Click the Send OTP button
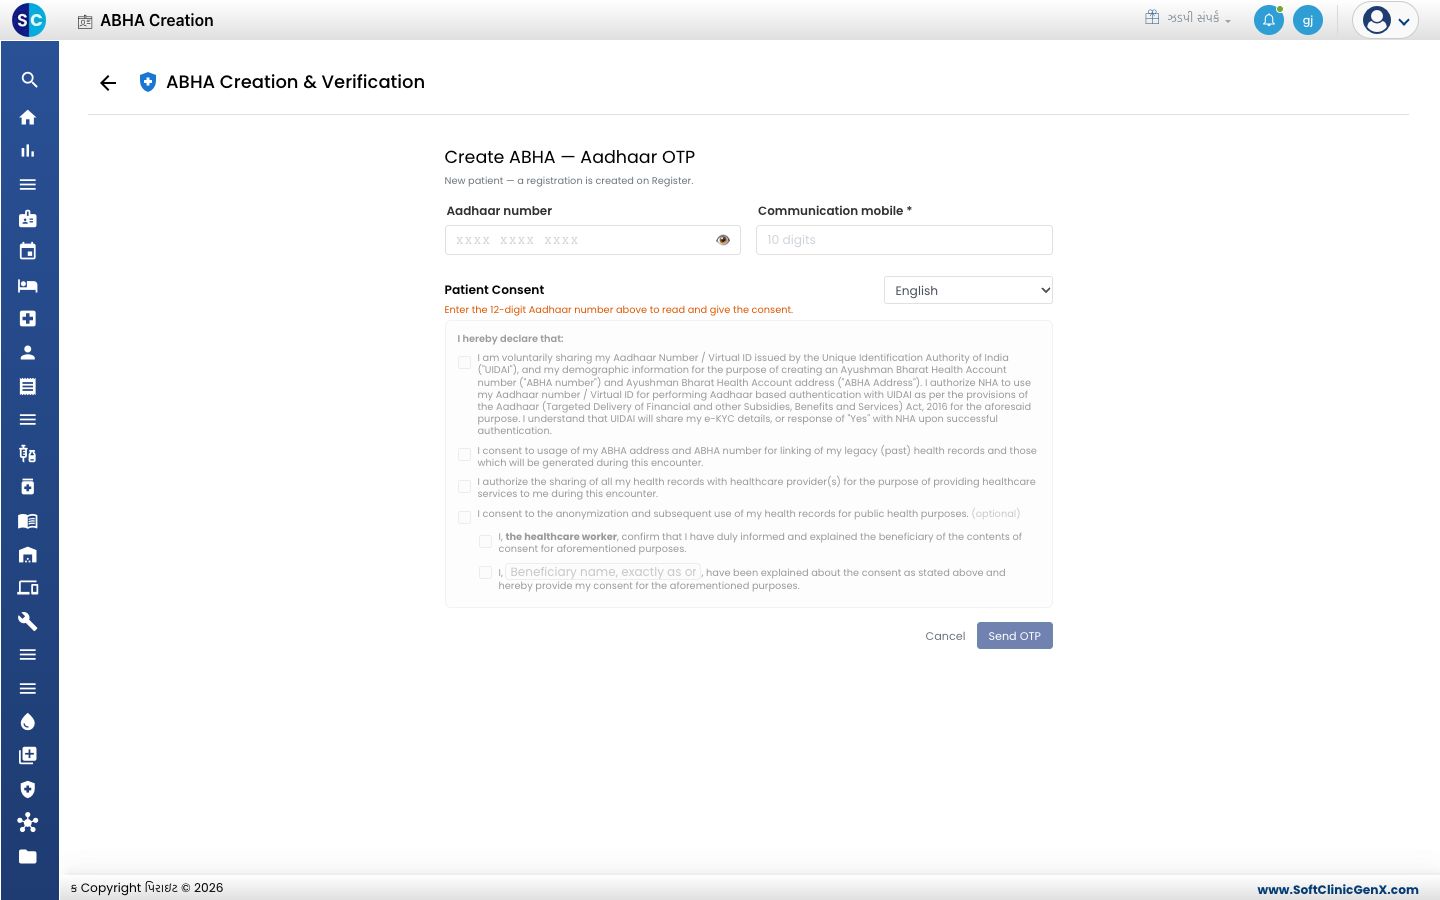The height and width of the screenshot is (900, 1440). (1014, 636)
